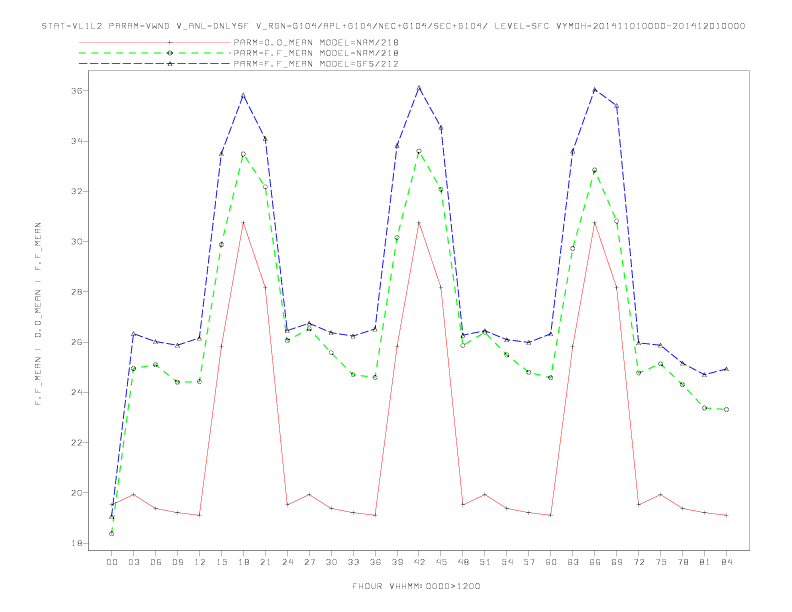792x612 pixels.
Task: Click x-axis tick label 75
Action: tap(661, 562)
